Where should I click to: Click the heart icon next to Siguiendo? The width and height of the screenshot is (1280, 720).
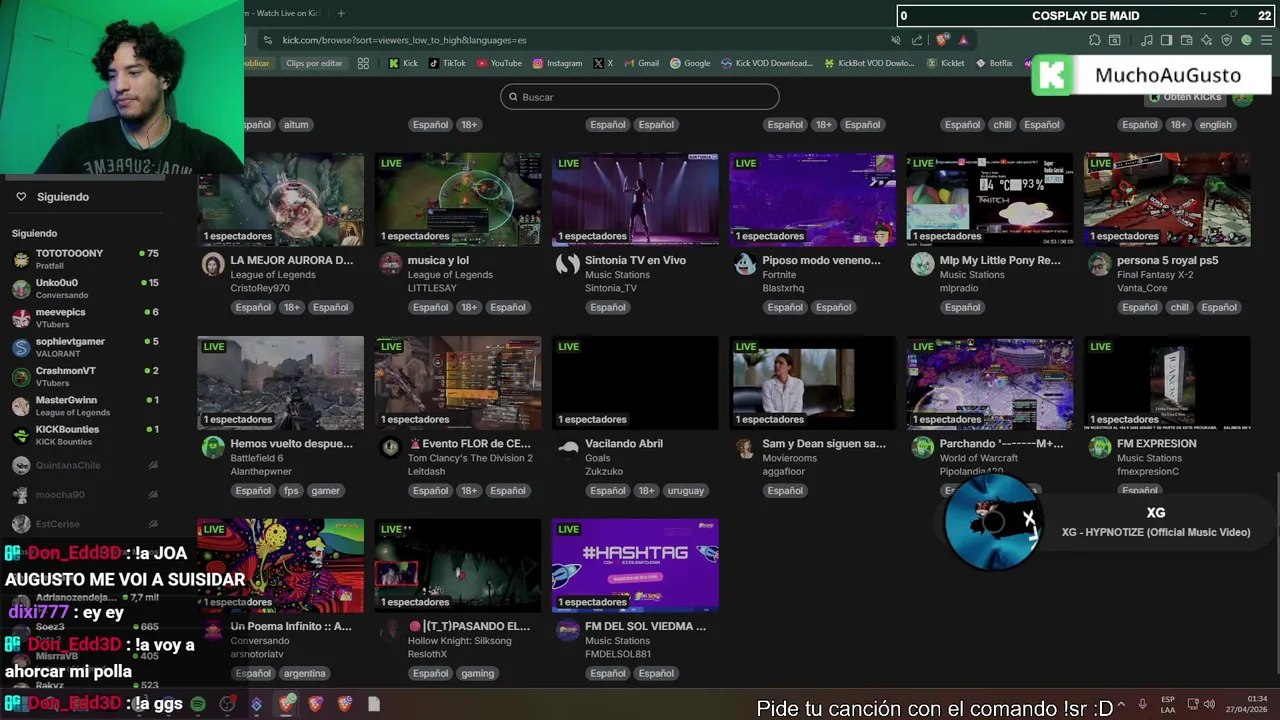coord(21,197)
